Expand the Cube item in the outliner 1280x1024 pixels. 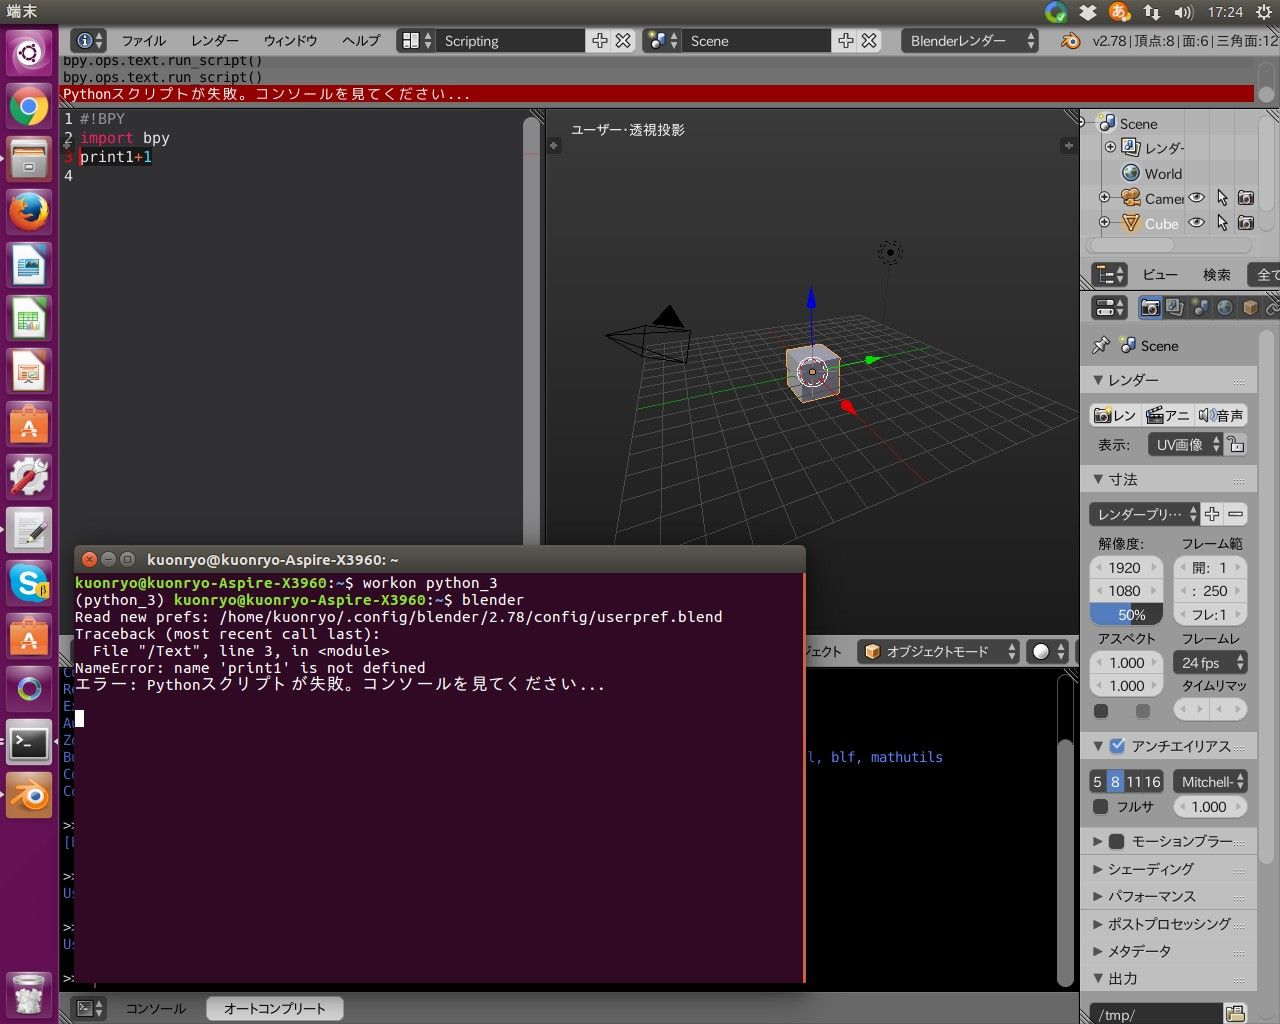pos(1104,222)
